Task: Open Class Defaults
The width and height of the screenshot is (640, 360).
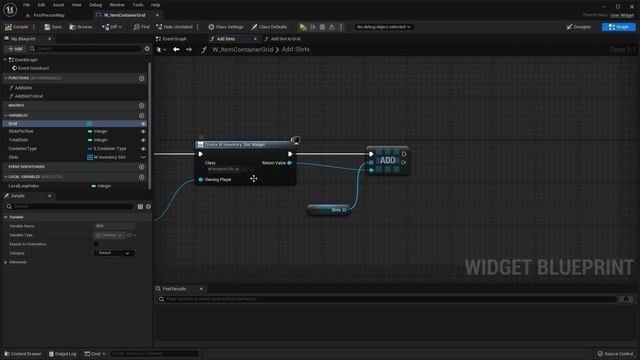Action: point(269,27)
